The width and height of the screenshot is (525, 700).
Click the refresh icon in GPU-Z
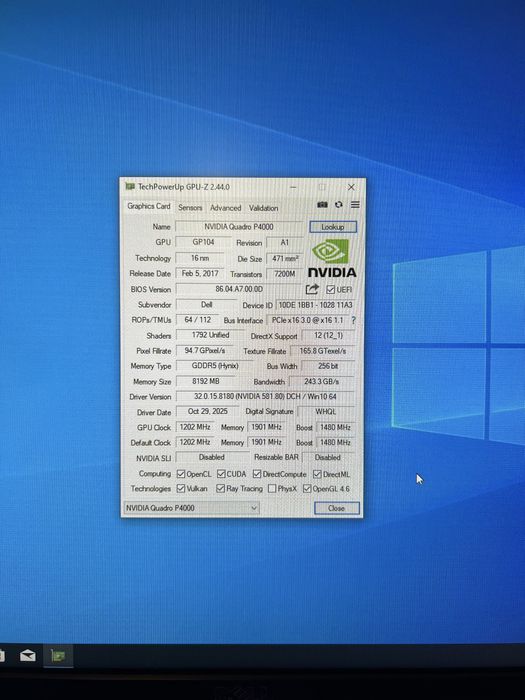[339, 204]
